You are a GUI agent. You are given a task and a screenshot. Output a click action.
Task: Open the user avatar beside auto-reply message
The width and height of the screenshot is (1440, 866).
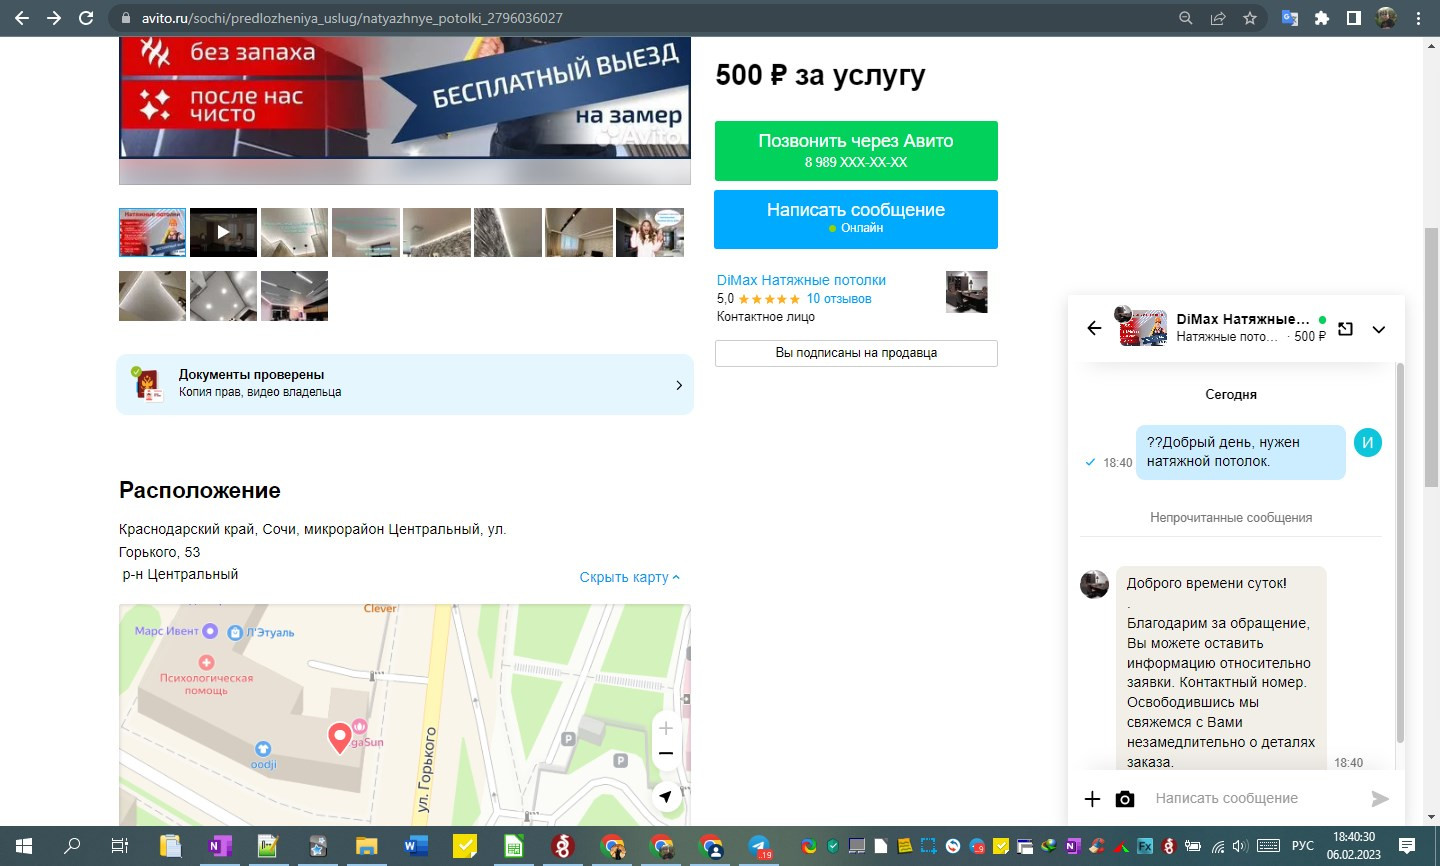pyautogui.click(x=1094, y=584)
